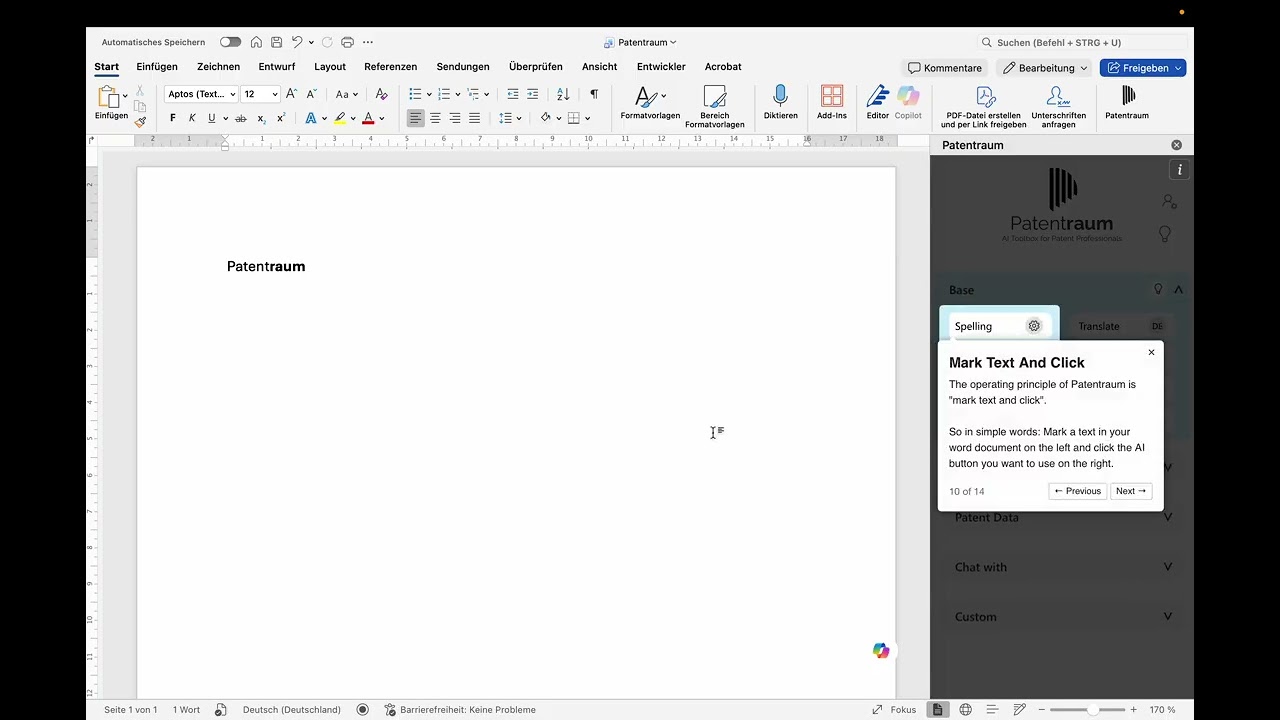The width and height of the screenshot is (1280, 720).
Task: Open Spelling settings gear icon
Action: (1034, 326)
